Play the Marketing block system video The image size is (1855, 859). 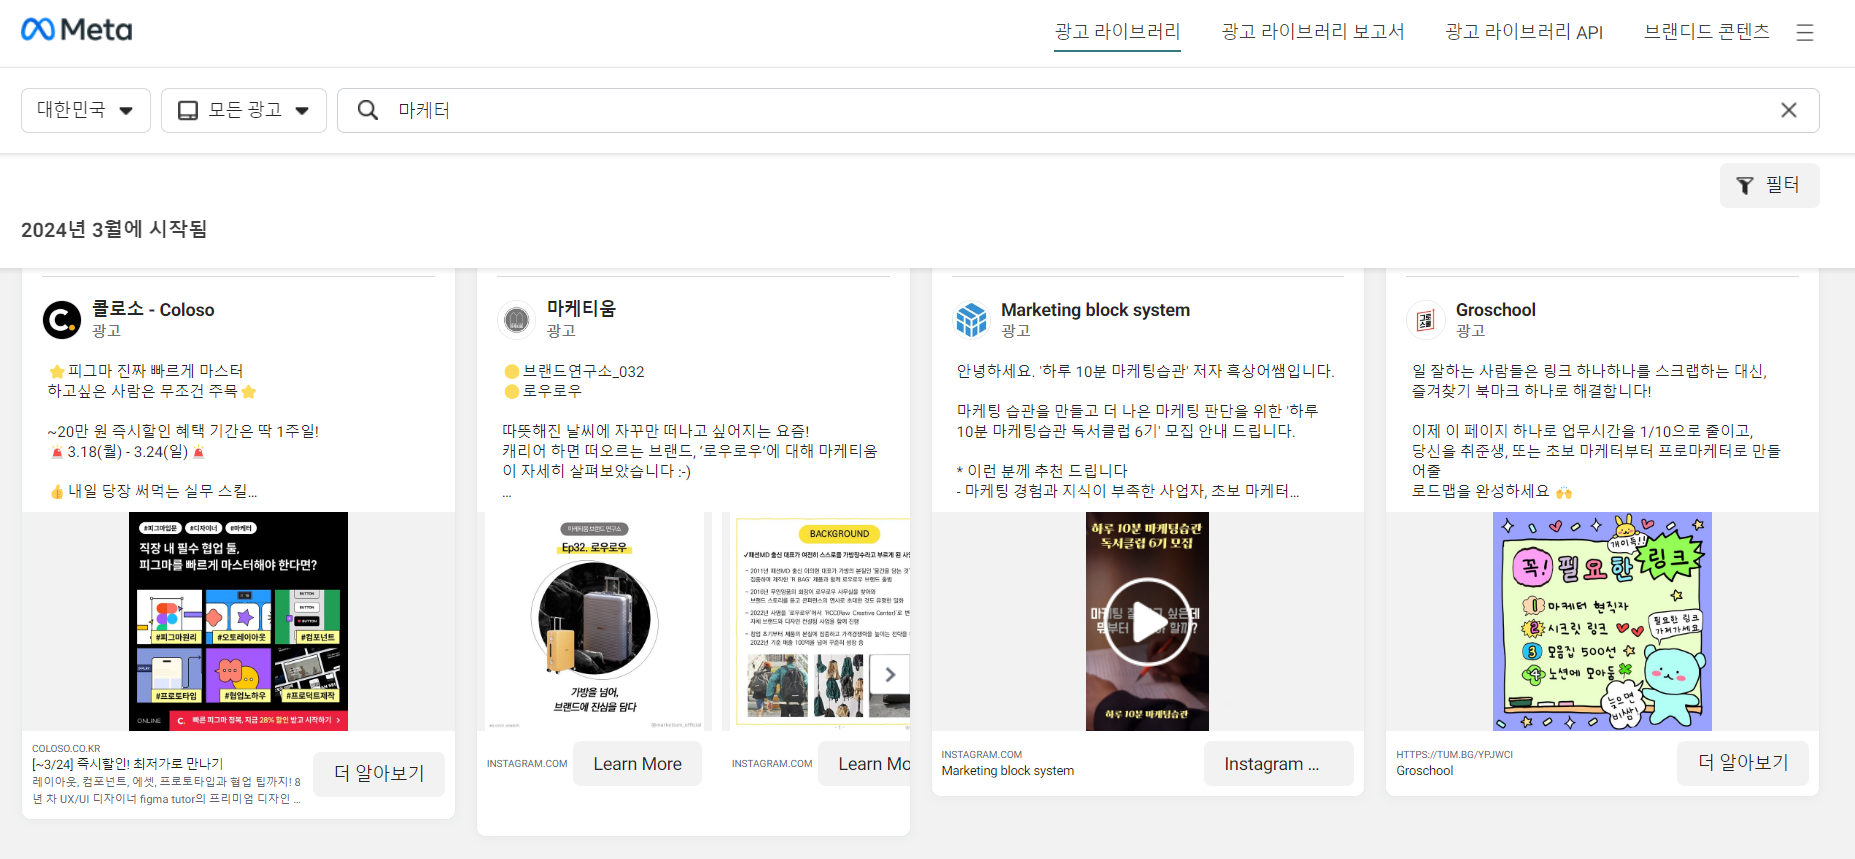coord(1147,621)
